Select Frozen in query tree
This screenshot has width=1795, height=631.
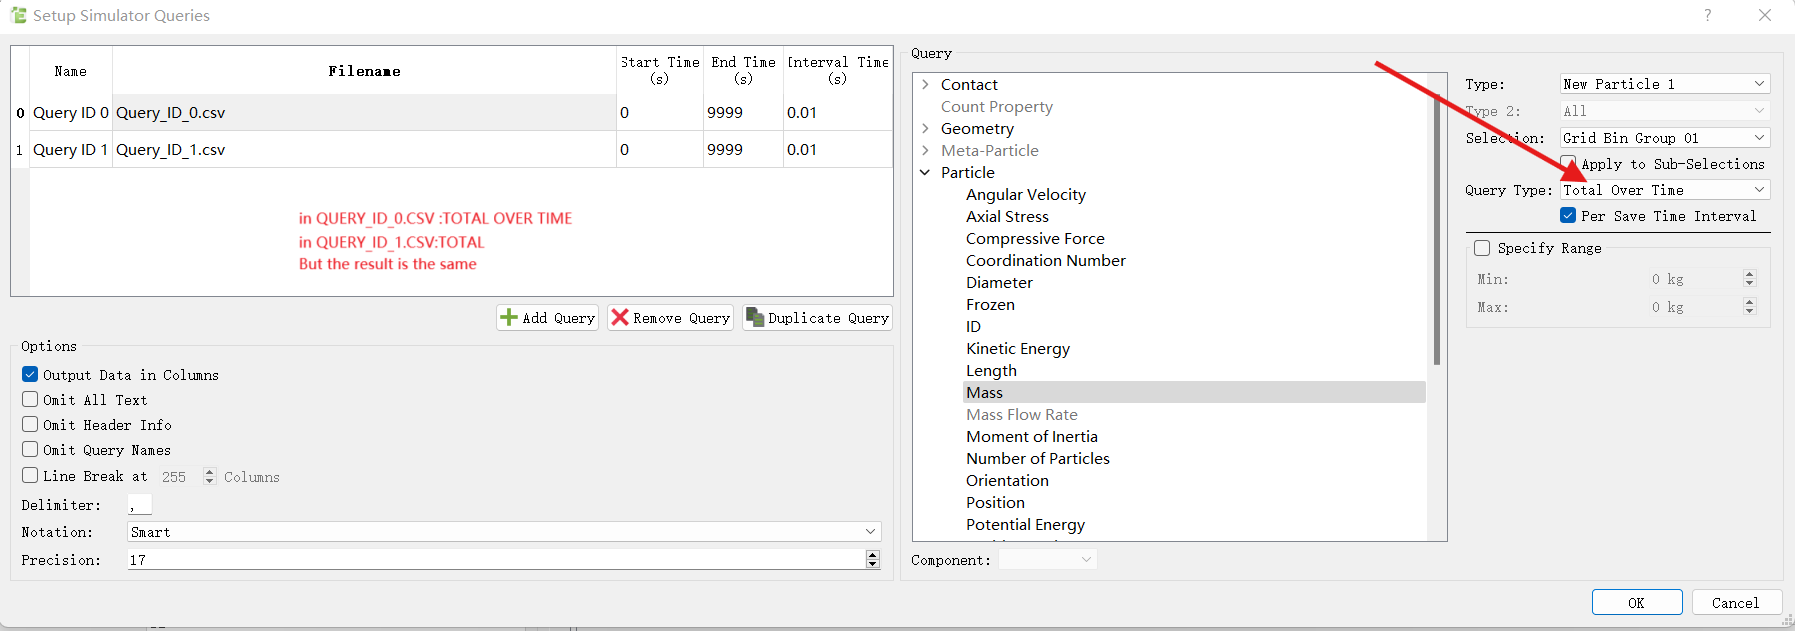(x=990, y=304)
